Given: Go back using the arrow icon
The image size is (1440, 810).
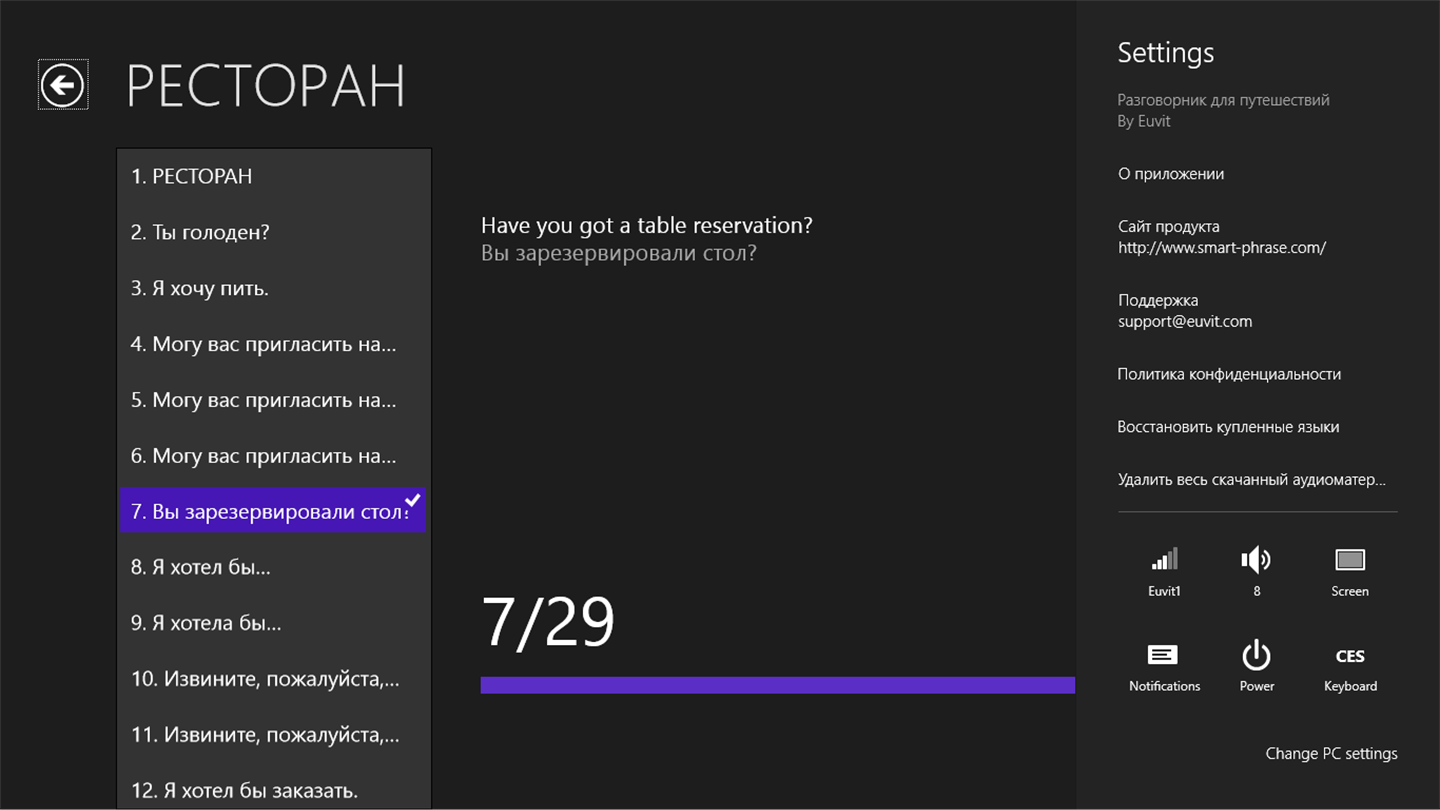Looking at the screenshot, I should 63,85.
